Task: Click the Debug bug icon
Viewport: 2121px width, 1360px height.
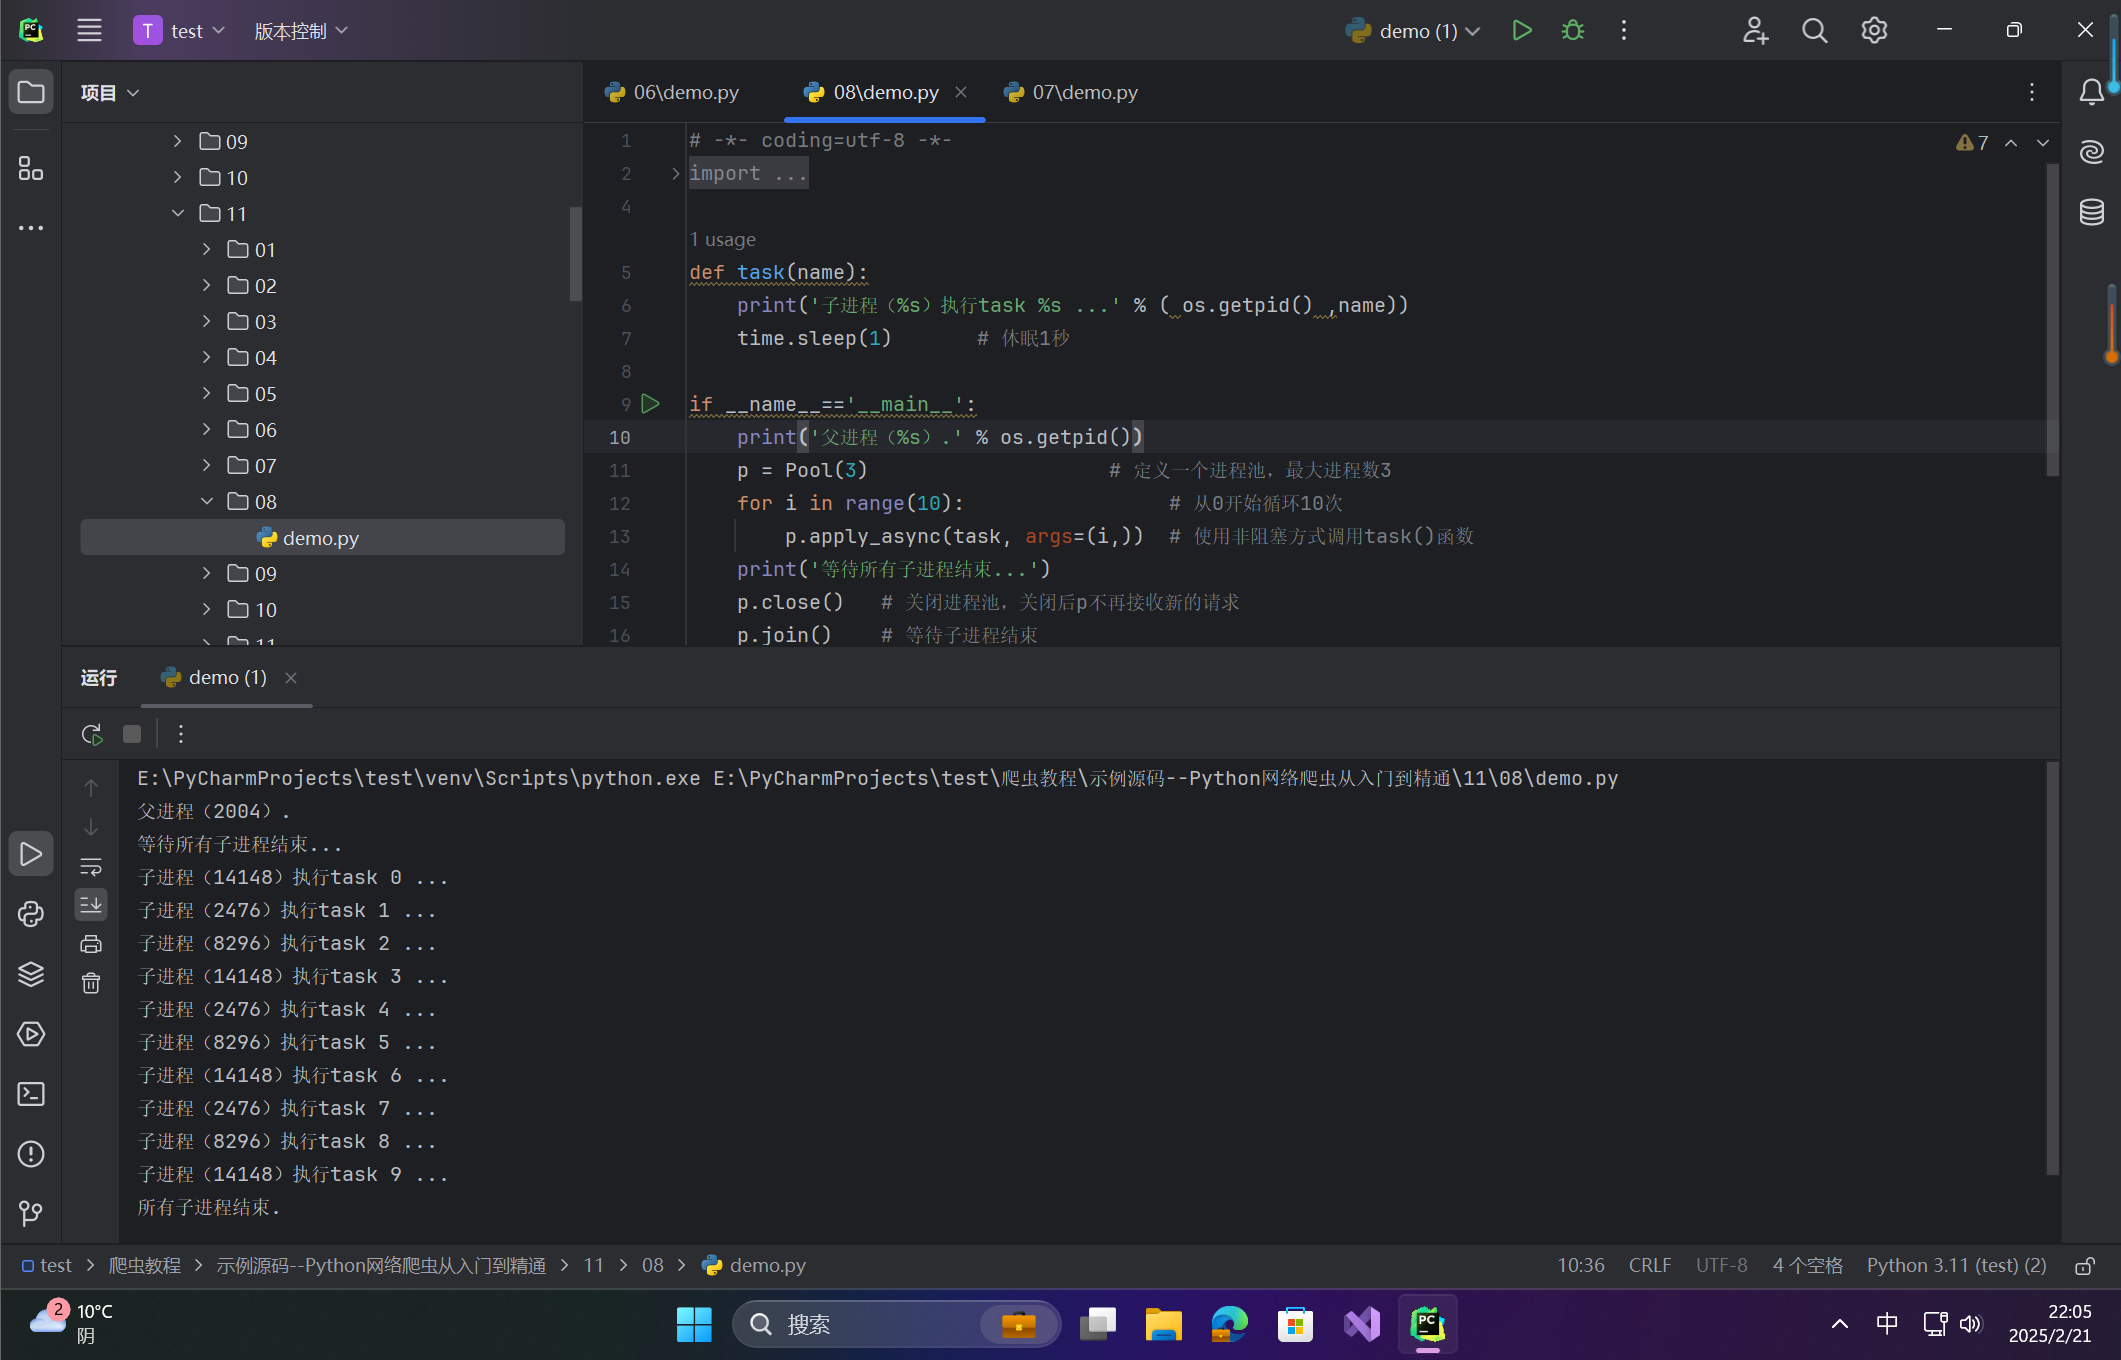Action: click(x=1572, y=31)
